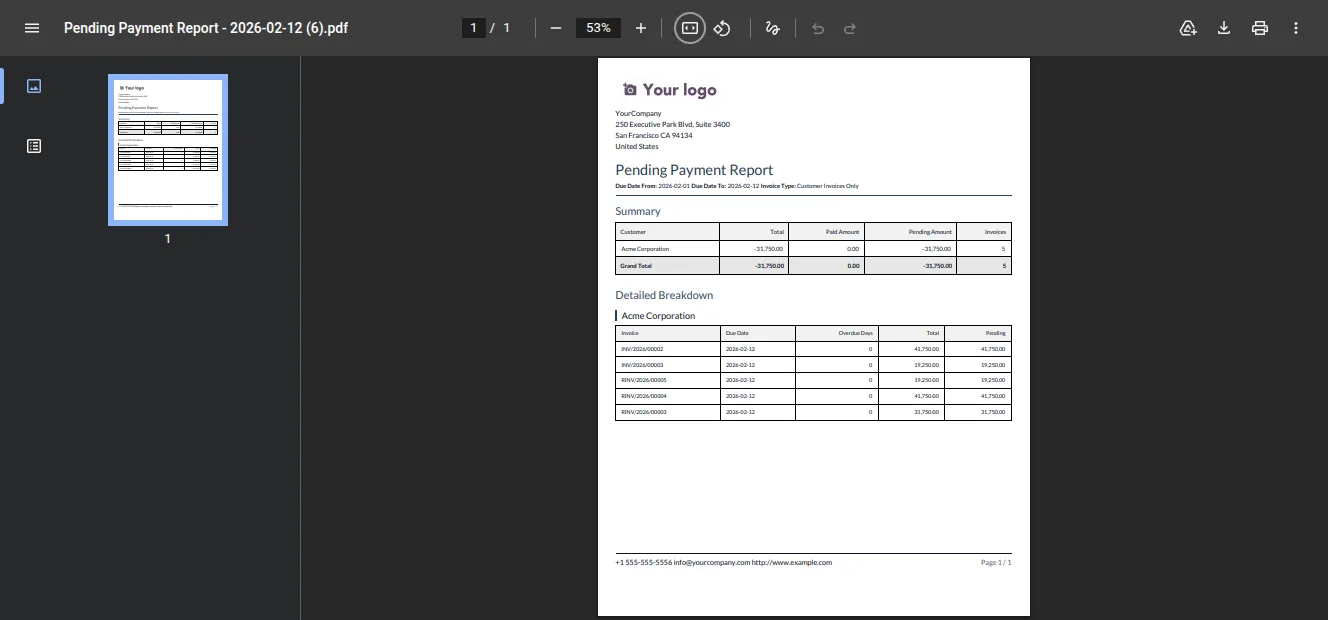Click invoice RINV/2026/00005 cell
This screenshot has height=620, width=1328.
pos(668,380)
